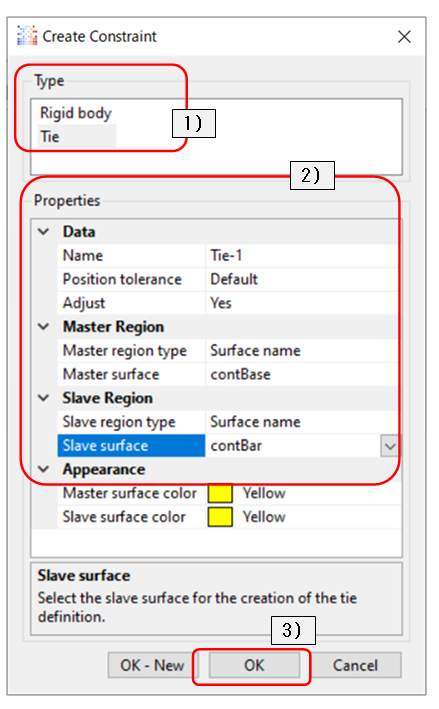Screen dimensions: 439x709
Task: Select the Slave surface color label
Action: point(124,517)
